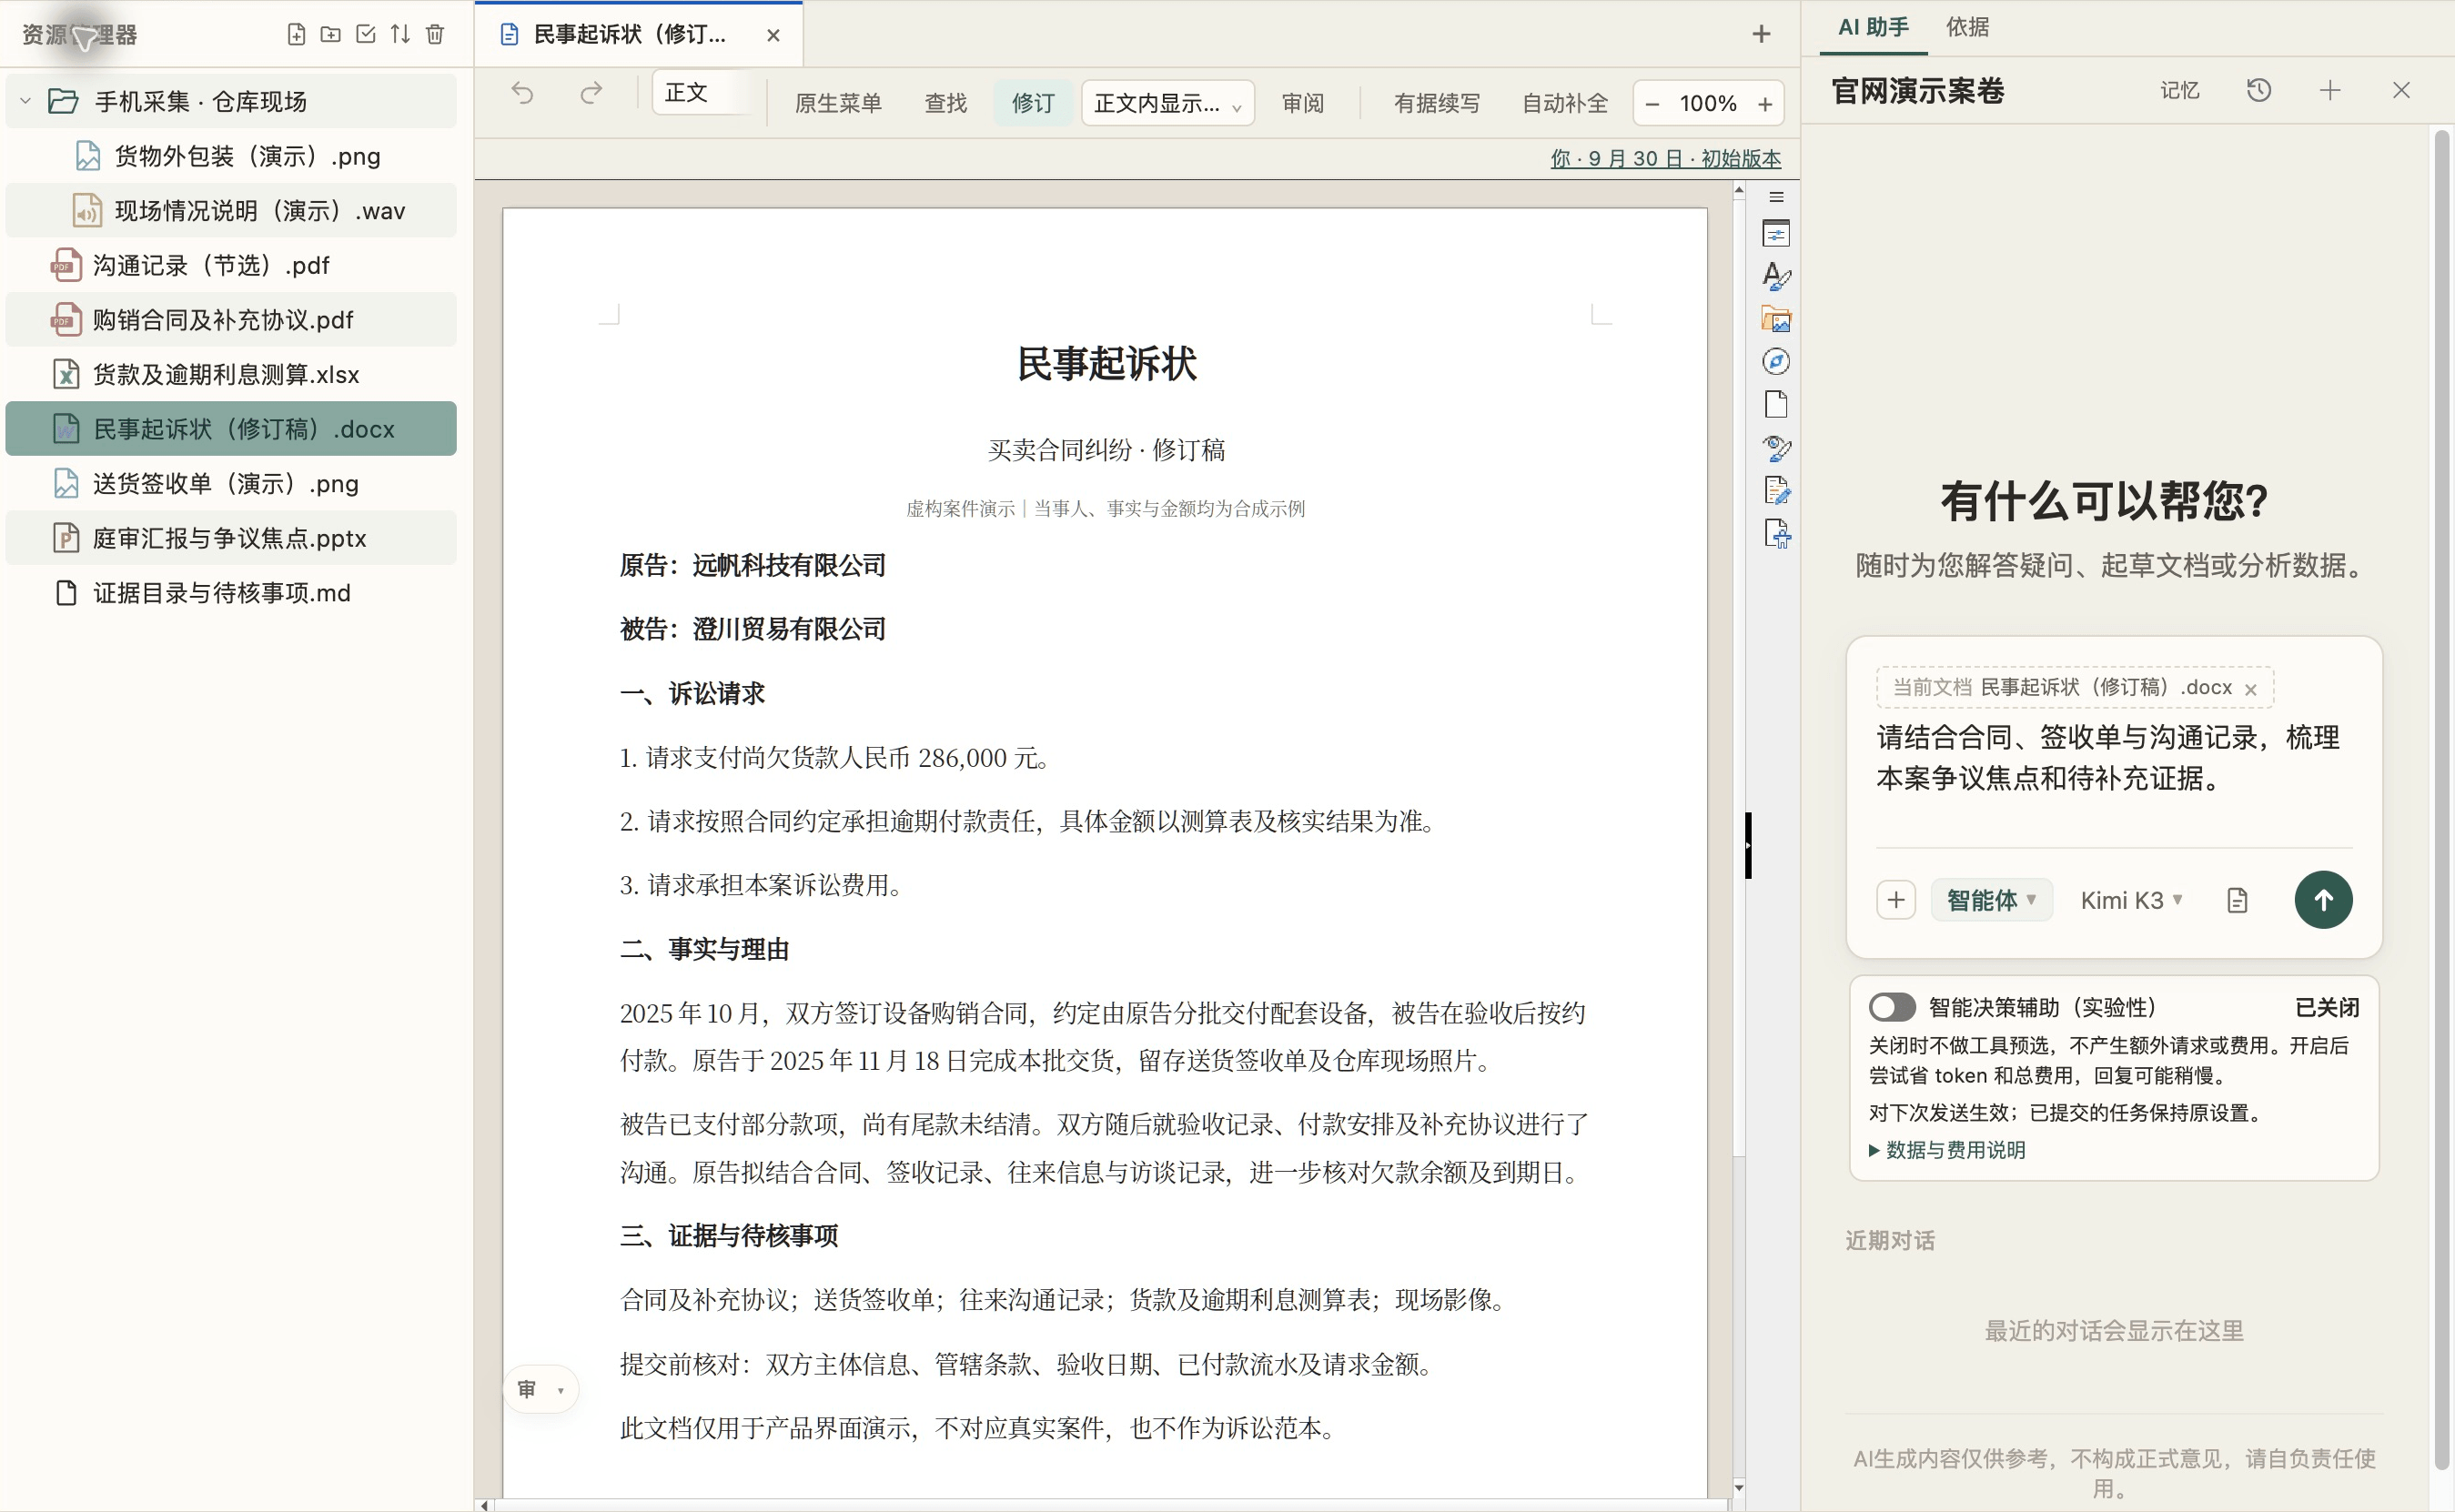The height and width of the screenshot is (1512, 2455).
Task: Click the new file icon in resource manager
Action: [x=296, y=34]
